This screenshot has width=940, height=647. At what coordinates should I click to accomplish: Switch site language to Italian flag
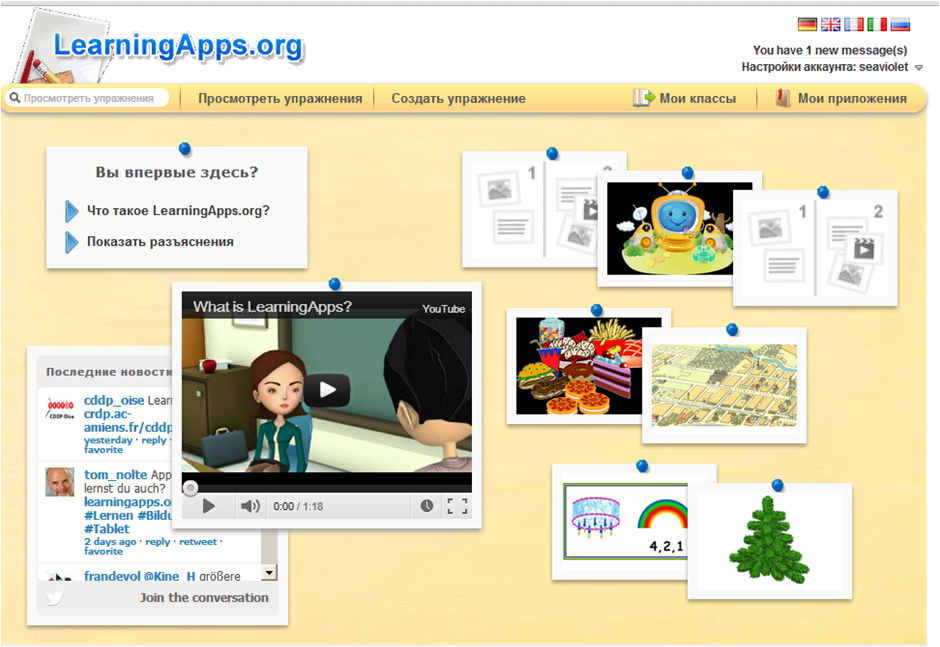(877, 25)
